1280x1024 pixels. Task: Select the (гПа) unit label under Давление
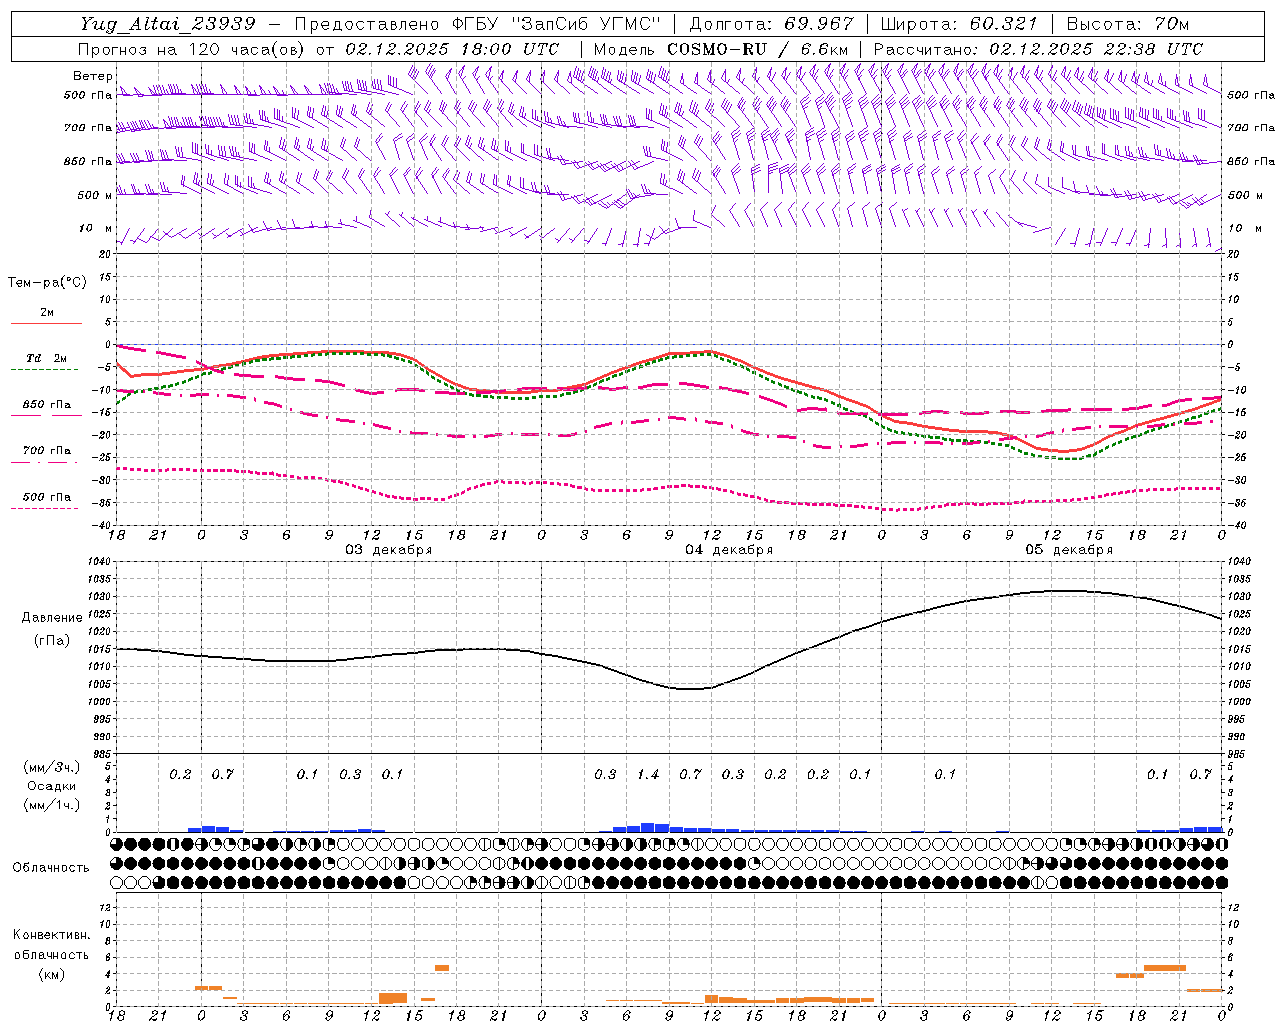click(x=50, y=640)
